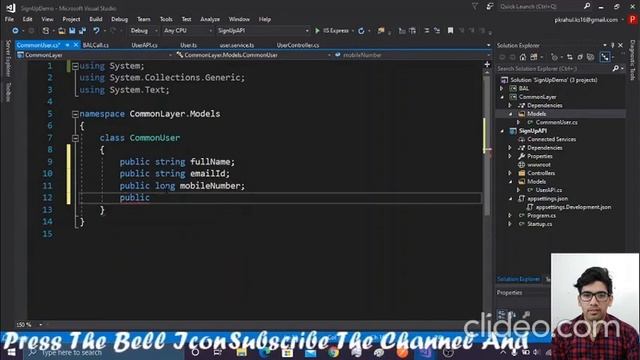Switch to the UserController.cs tab
This screenshot has height=360, width=640.
pos(298,45)
